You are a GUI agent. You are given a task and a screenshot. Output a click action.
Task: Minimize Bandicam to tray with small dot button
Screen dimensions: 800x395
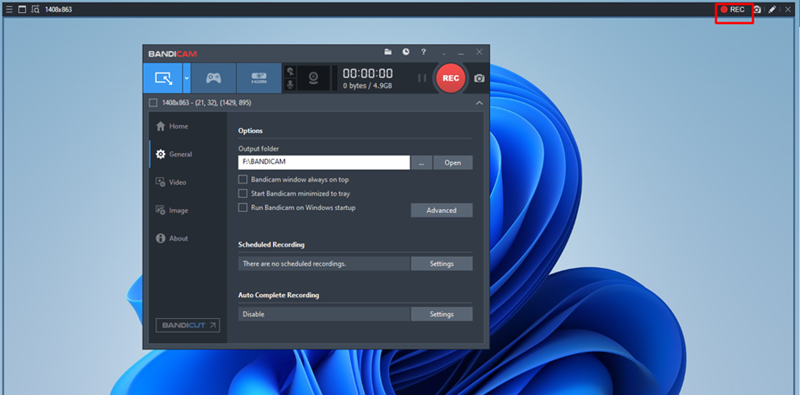click(444, 53)
